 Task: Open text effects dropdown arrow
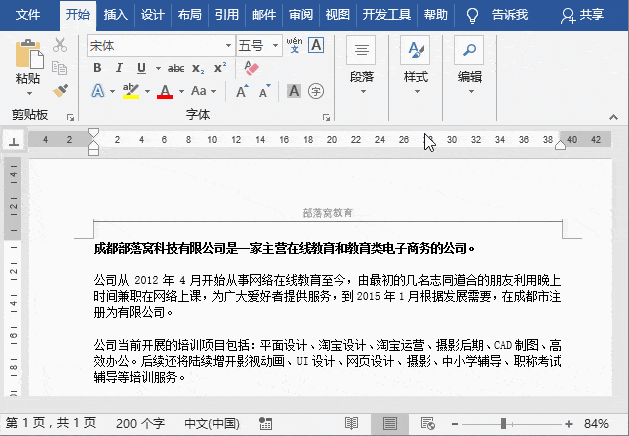pyautogui.click(x=112, y=91)
